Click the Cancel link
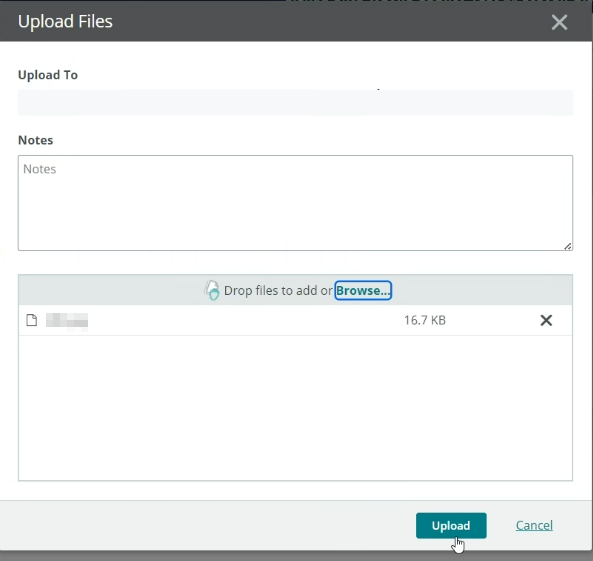593x561 pixels. (534, 525)
